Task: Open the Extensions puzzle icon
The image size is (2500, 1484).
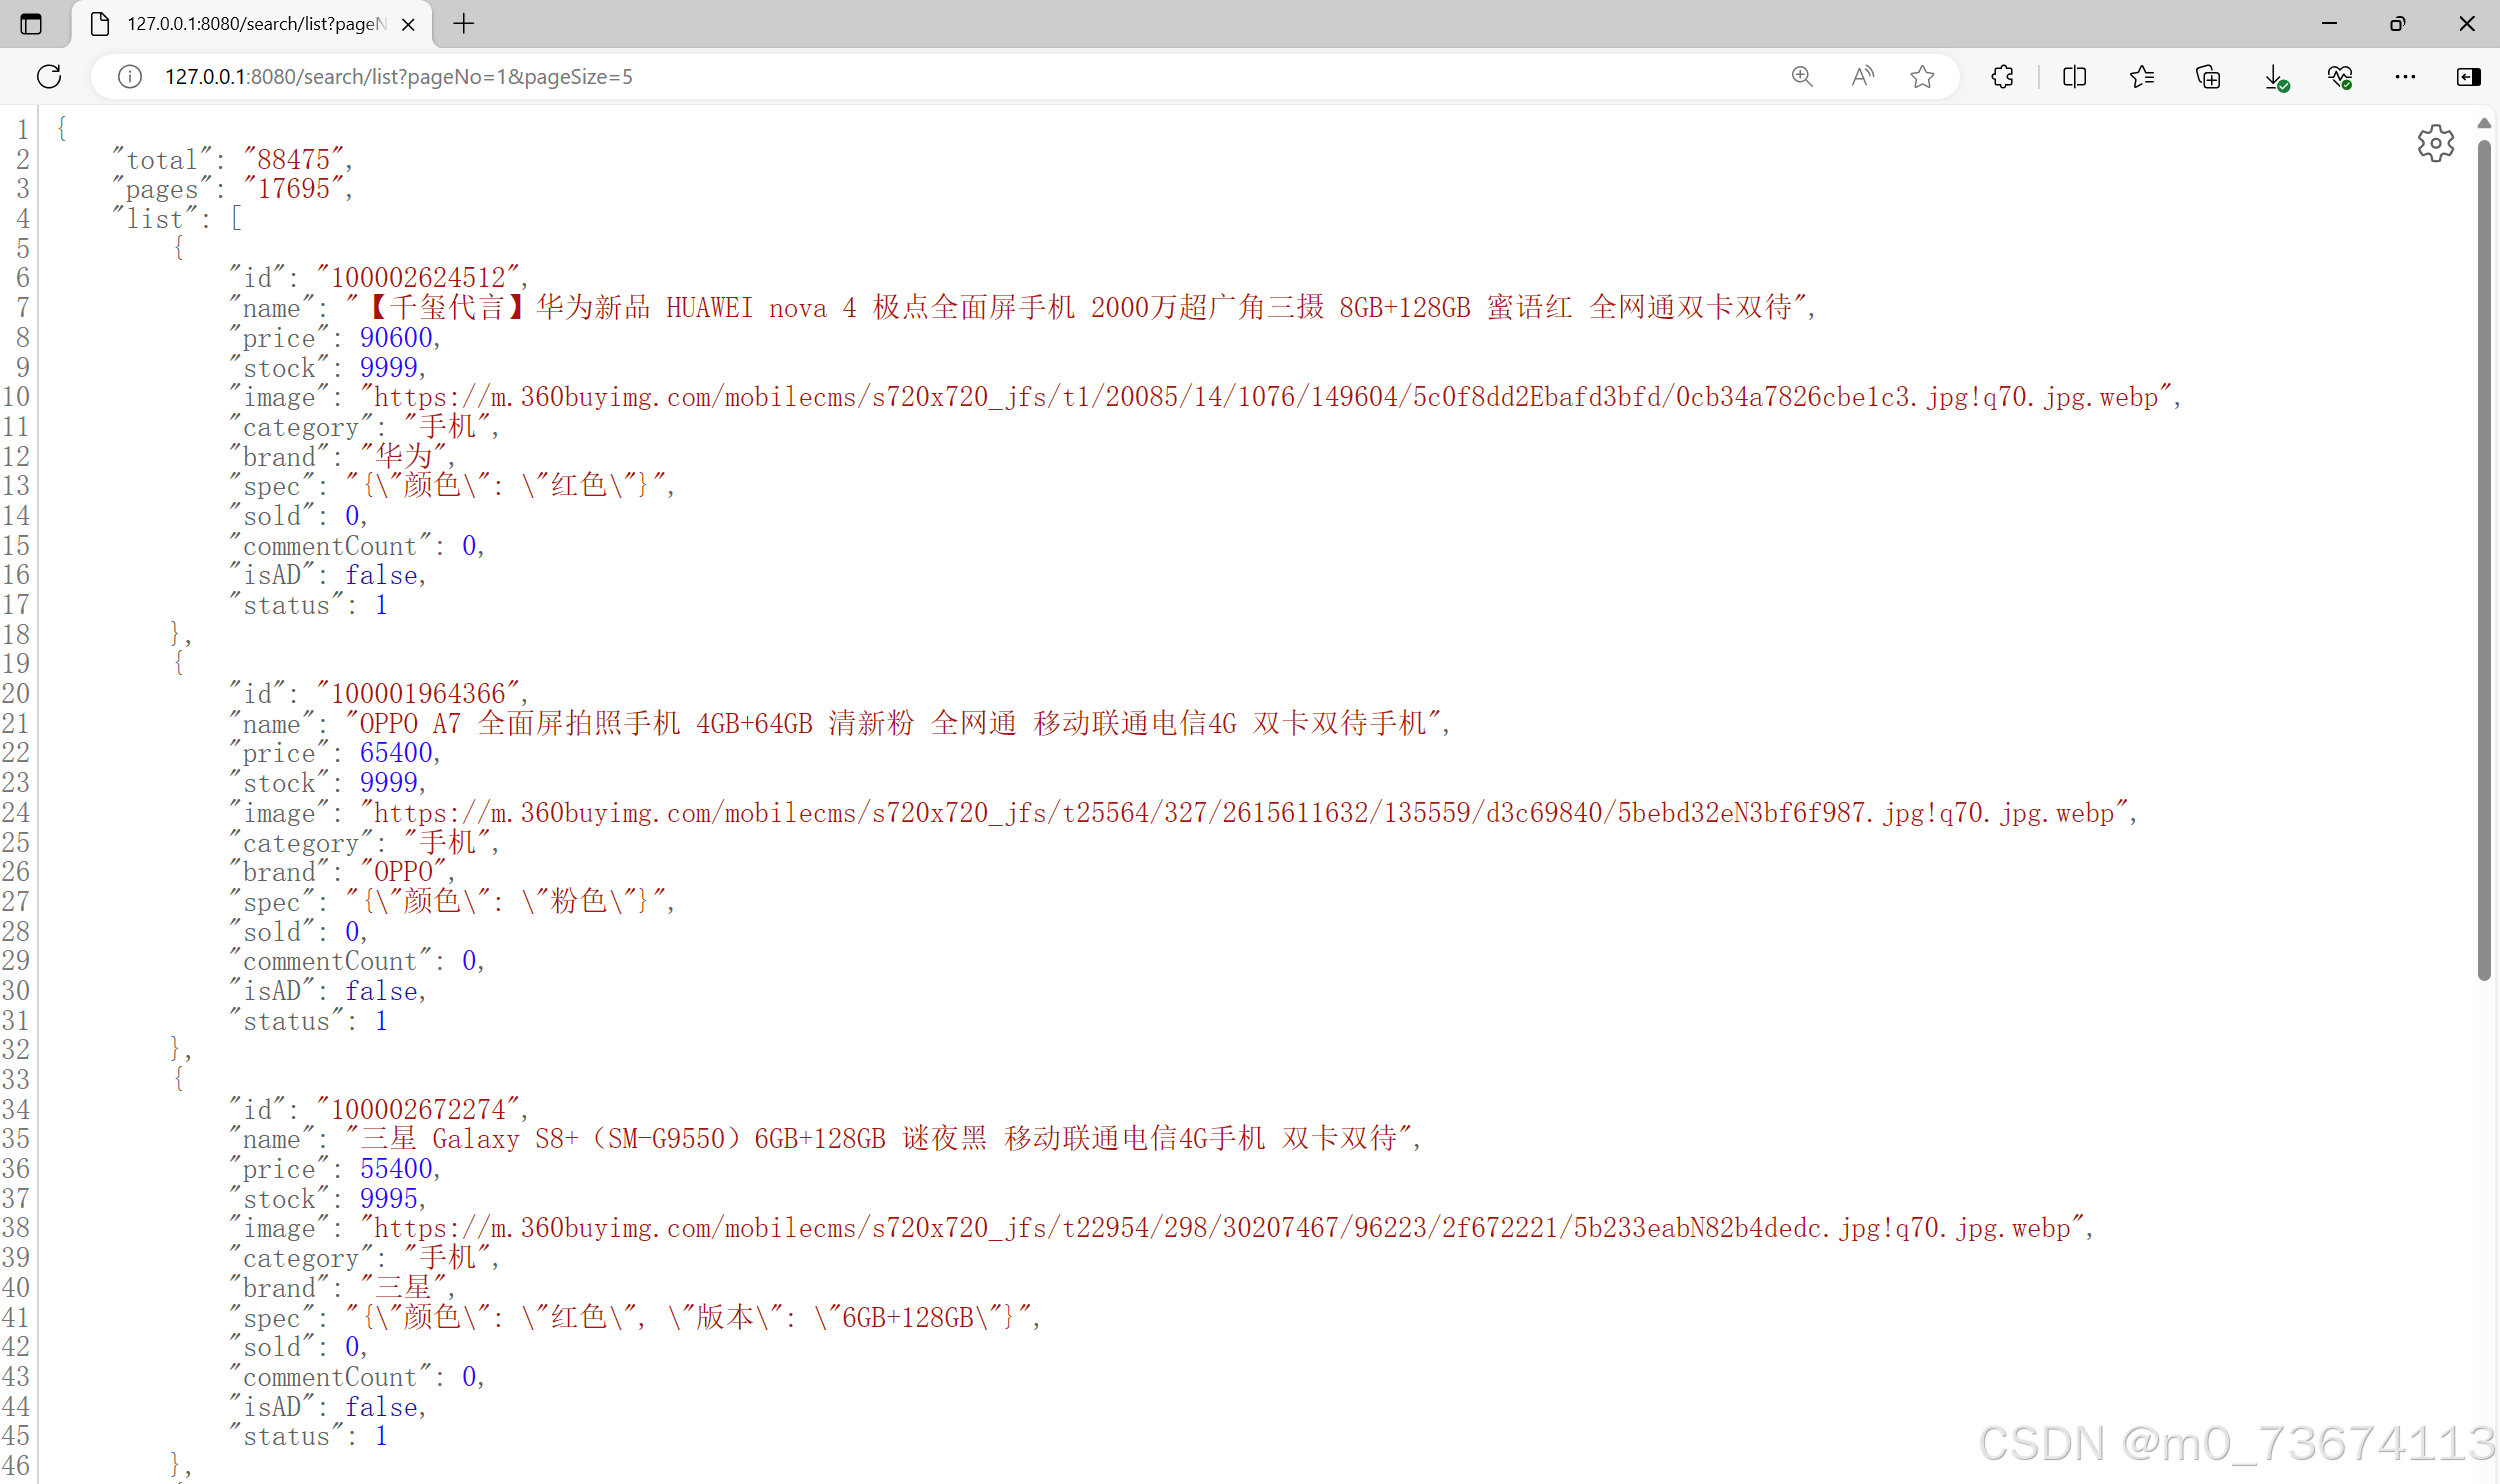Action: [x=2002, y=77]
